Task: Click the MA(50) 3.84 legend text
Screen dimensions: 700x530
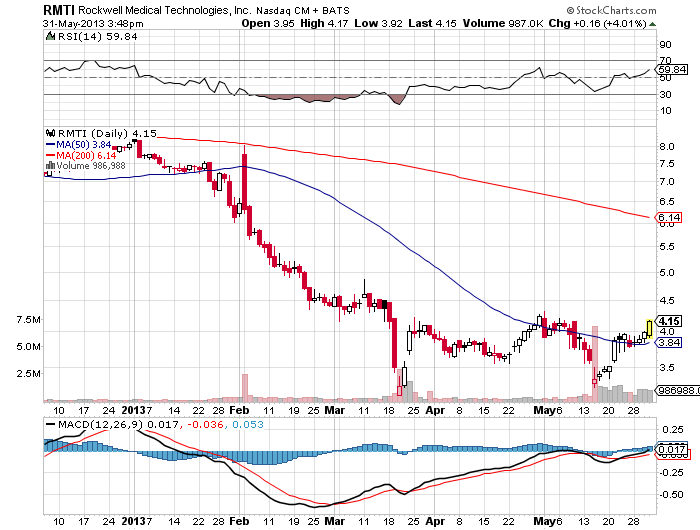Action: (84, 145)
